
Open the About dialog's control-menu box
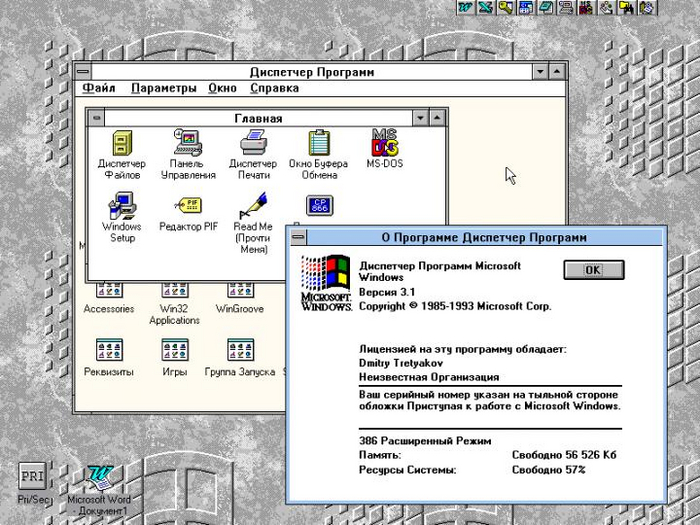(298, 237)
